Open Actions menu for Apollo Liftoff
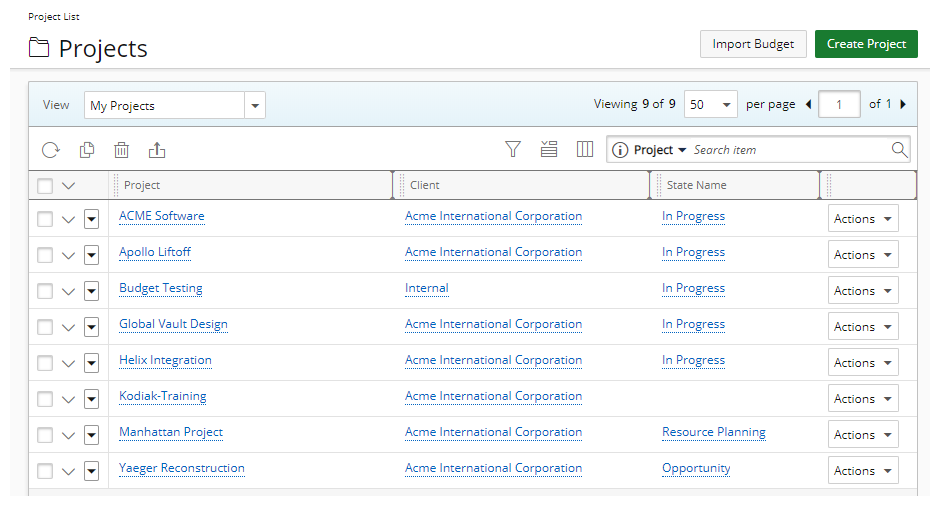Image resolution: width=940 pixels, height=506 pixels. pos(863,255)
